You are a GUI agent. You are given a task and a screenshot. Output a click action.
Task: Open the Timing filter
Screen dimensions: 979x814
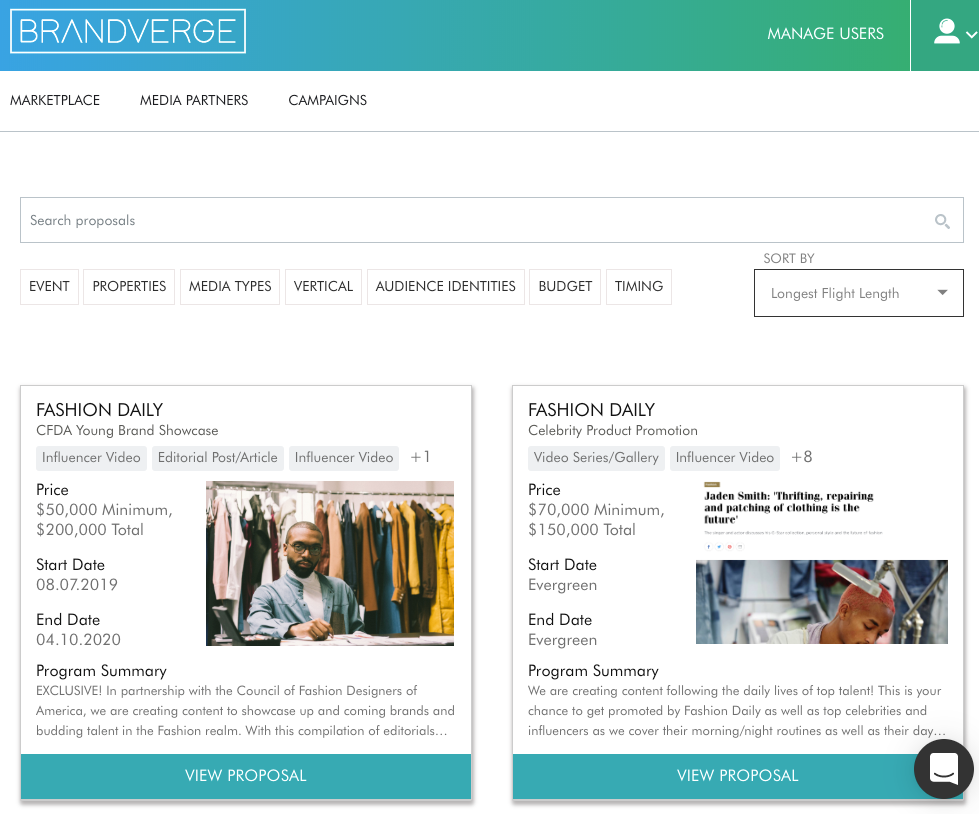coord(639,287)
